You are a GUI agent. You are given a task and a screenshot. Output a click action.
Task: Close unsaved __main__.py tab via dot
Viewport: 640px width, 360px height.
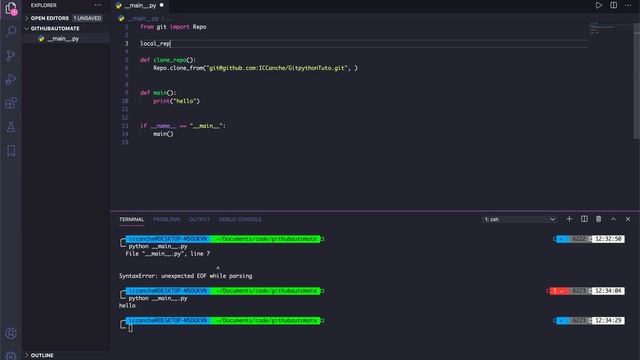tap(162, 5)
